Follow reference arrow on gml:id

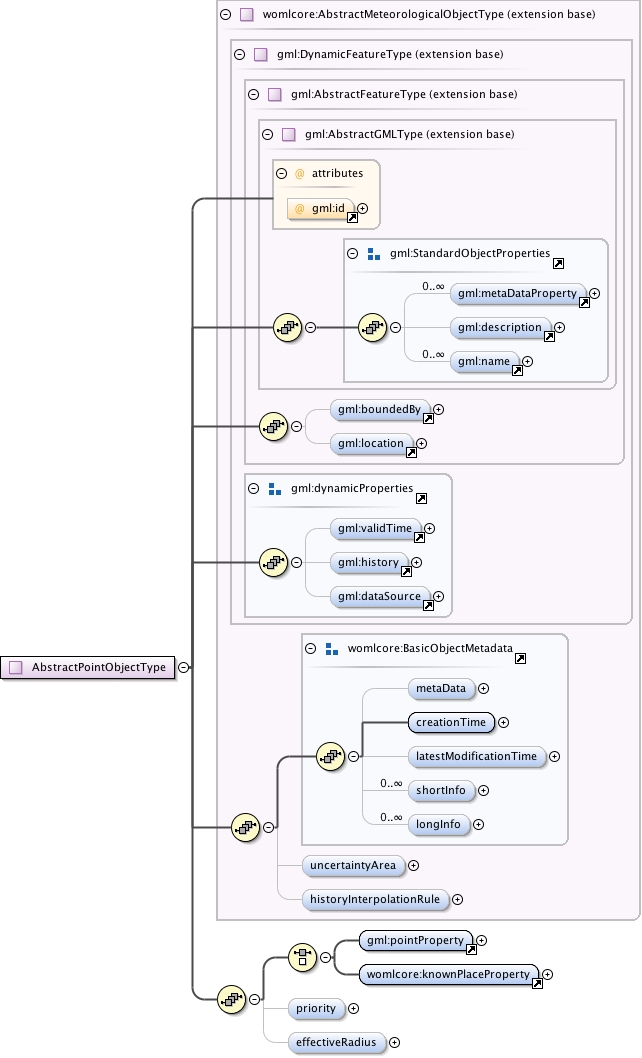352,218
